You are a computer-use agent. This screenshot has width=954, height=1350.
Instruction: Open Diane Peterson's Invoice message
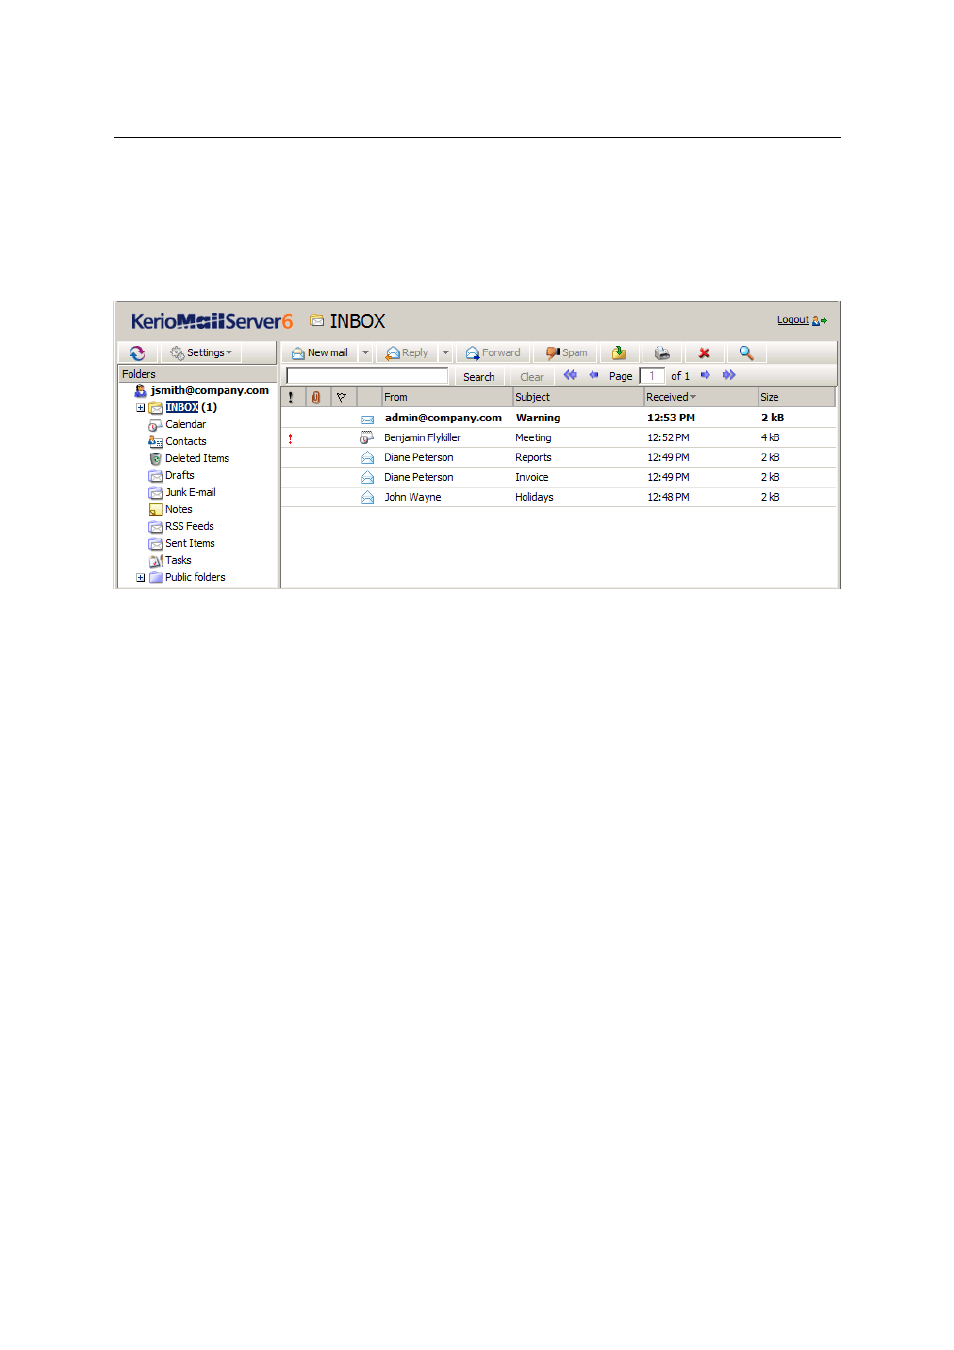tap(558, 478)
